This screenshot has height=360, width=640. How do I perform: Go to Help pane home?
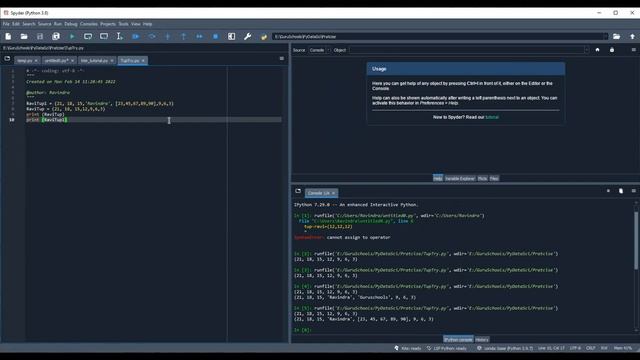click(x=598, y=50)
